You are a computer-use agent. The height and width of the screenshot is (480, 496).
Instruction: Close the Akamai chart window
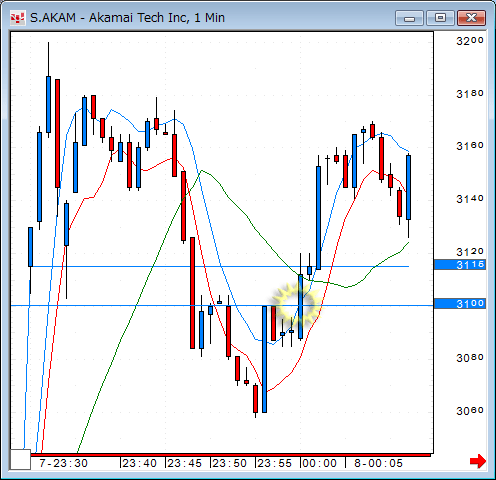click(471, 18)
